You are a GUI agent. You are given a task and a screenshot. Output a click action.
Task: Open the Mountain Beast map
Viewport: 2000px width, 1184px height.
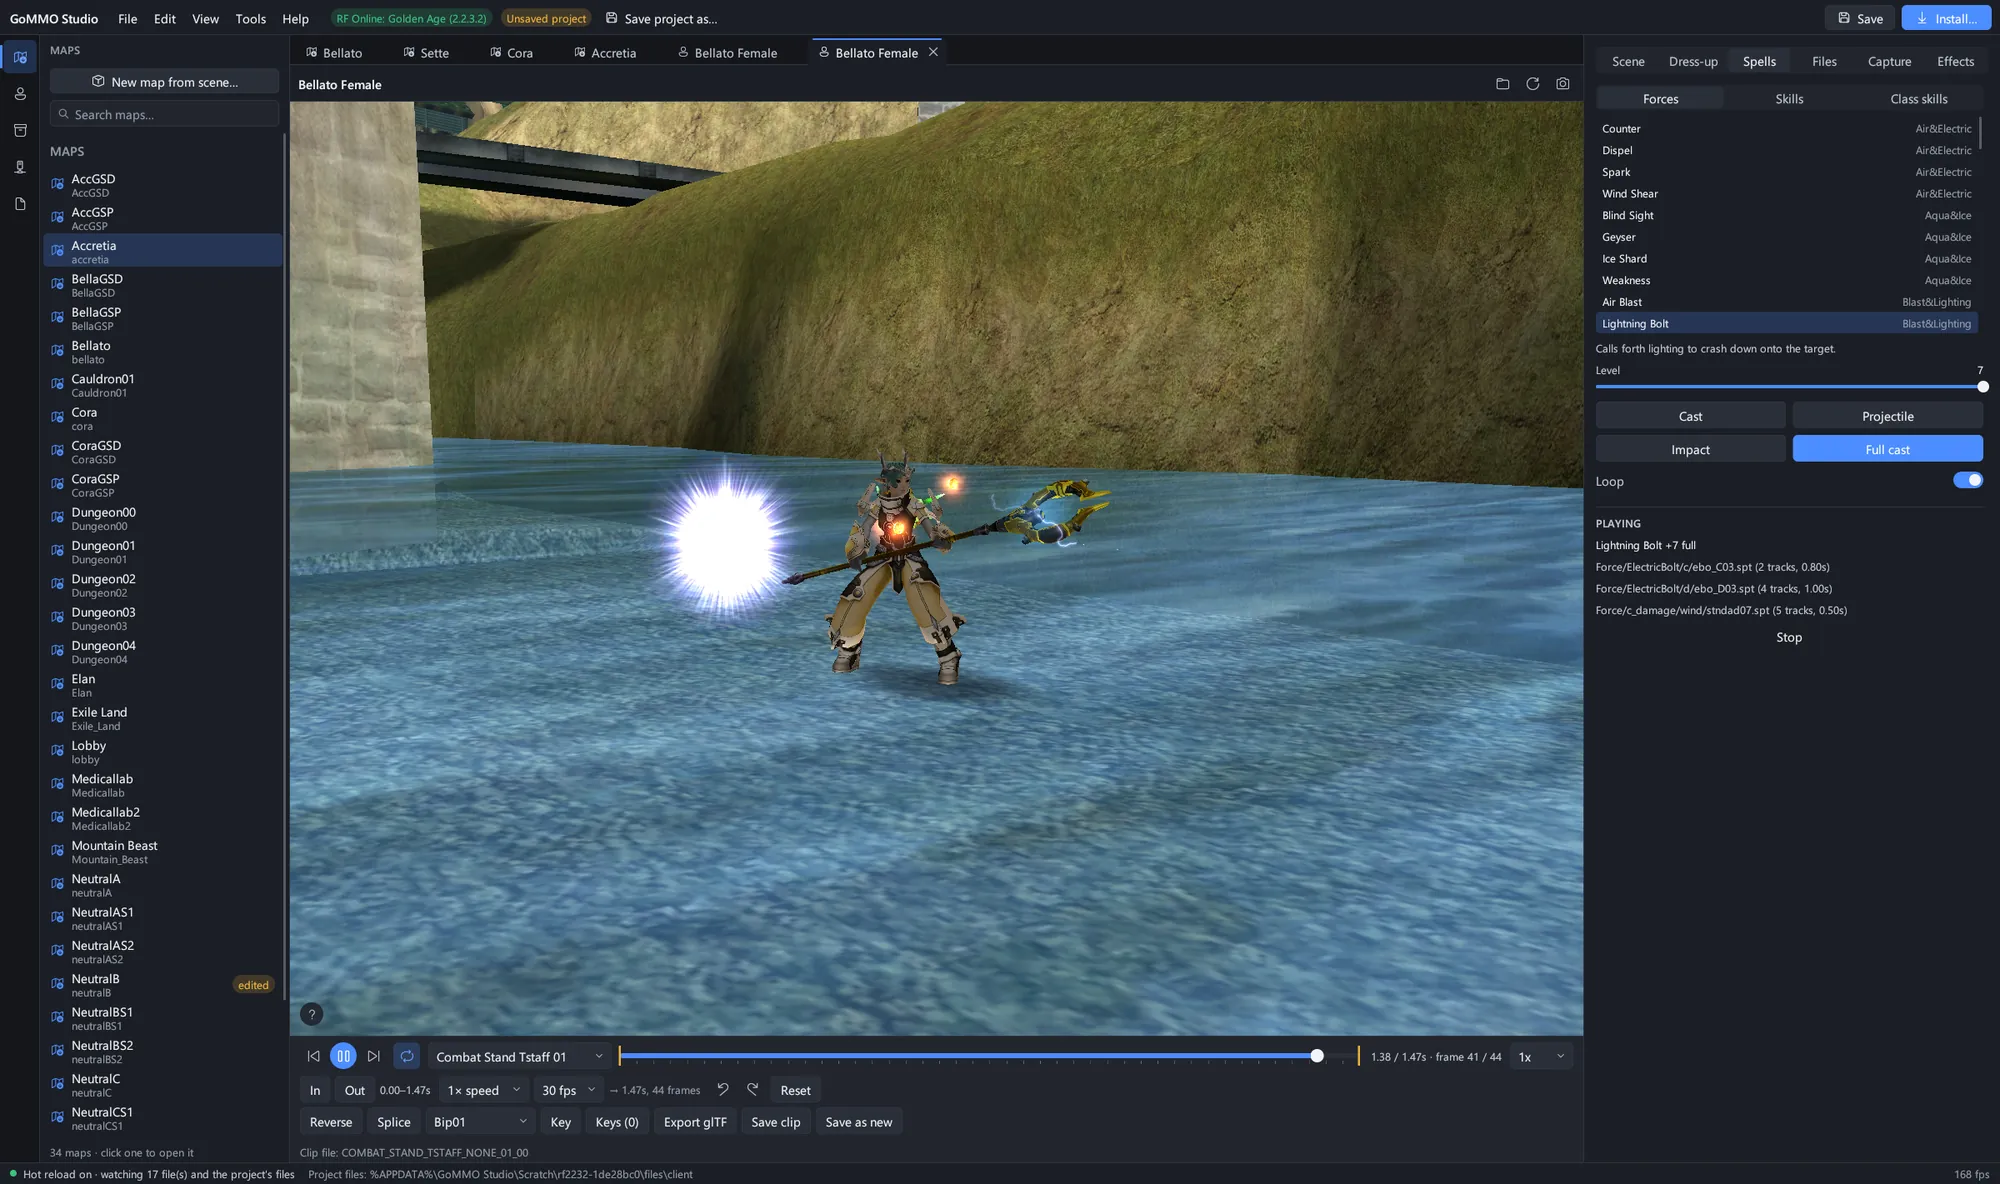163,852
